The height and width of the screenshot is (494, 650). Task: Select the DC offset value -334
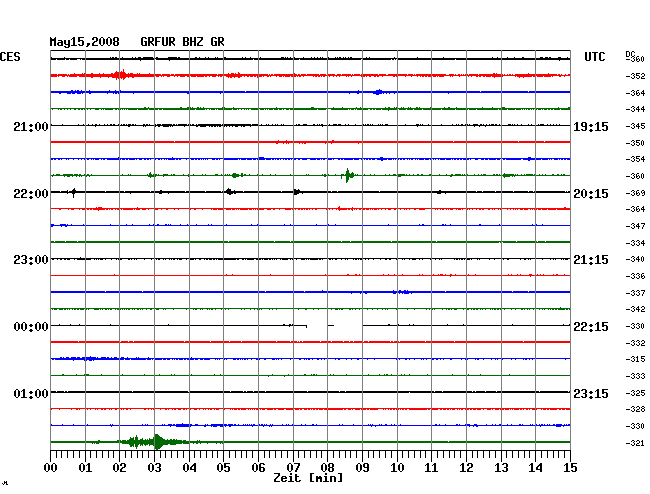click(x=635, y=243)
